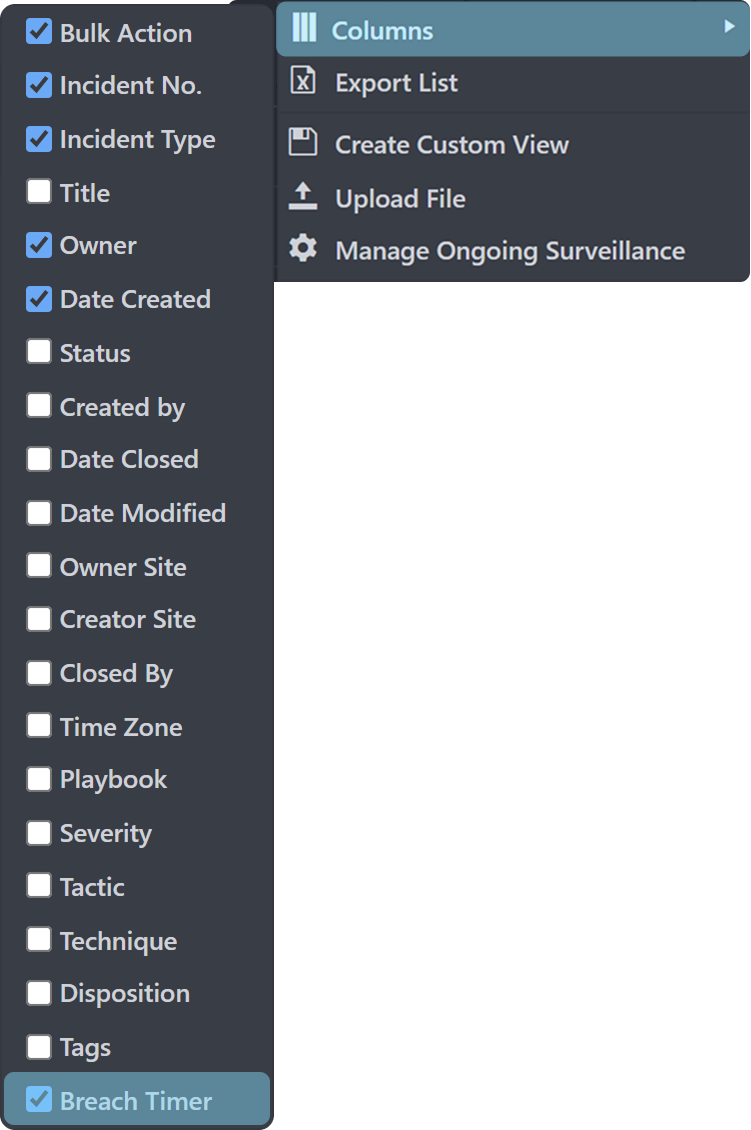The width and height of the screenshot is (751, 1130).
Task: Check the Tags column checkbox
Action: tap(39, 1046)
